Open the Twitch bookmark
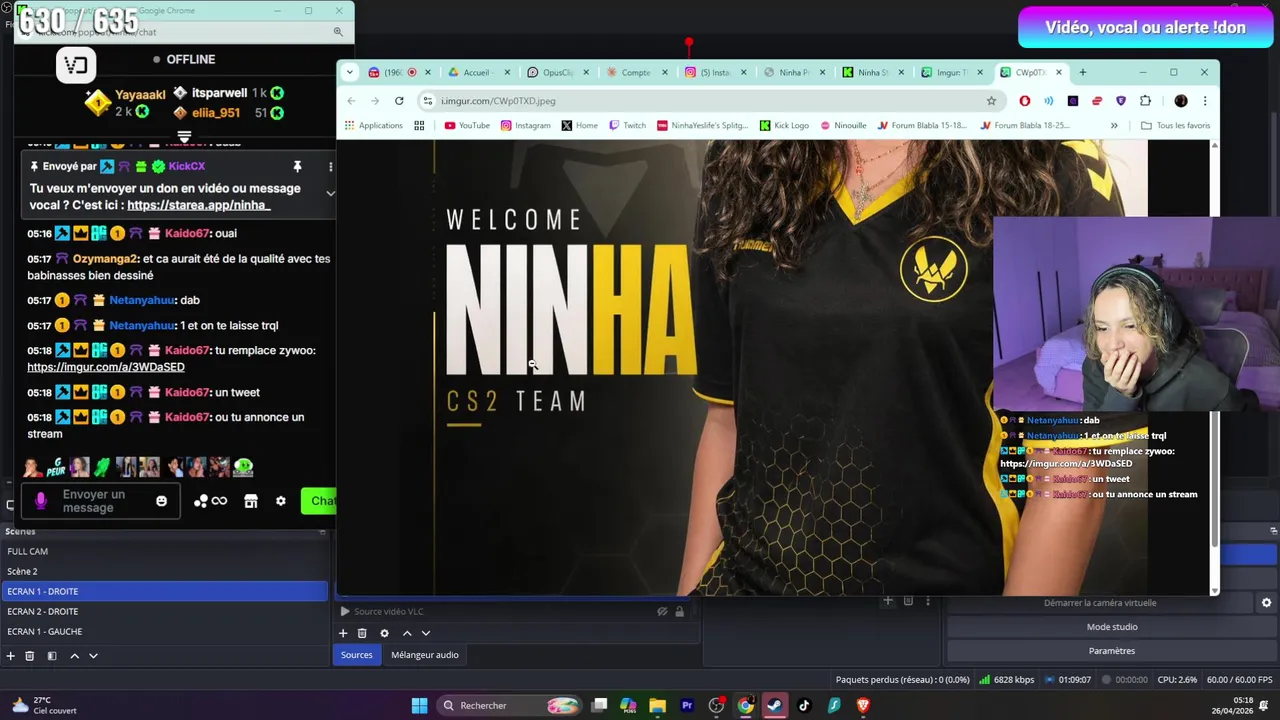1280x720 pixels. coord(627,125)
